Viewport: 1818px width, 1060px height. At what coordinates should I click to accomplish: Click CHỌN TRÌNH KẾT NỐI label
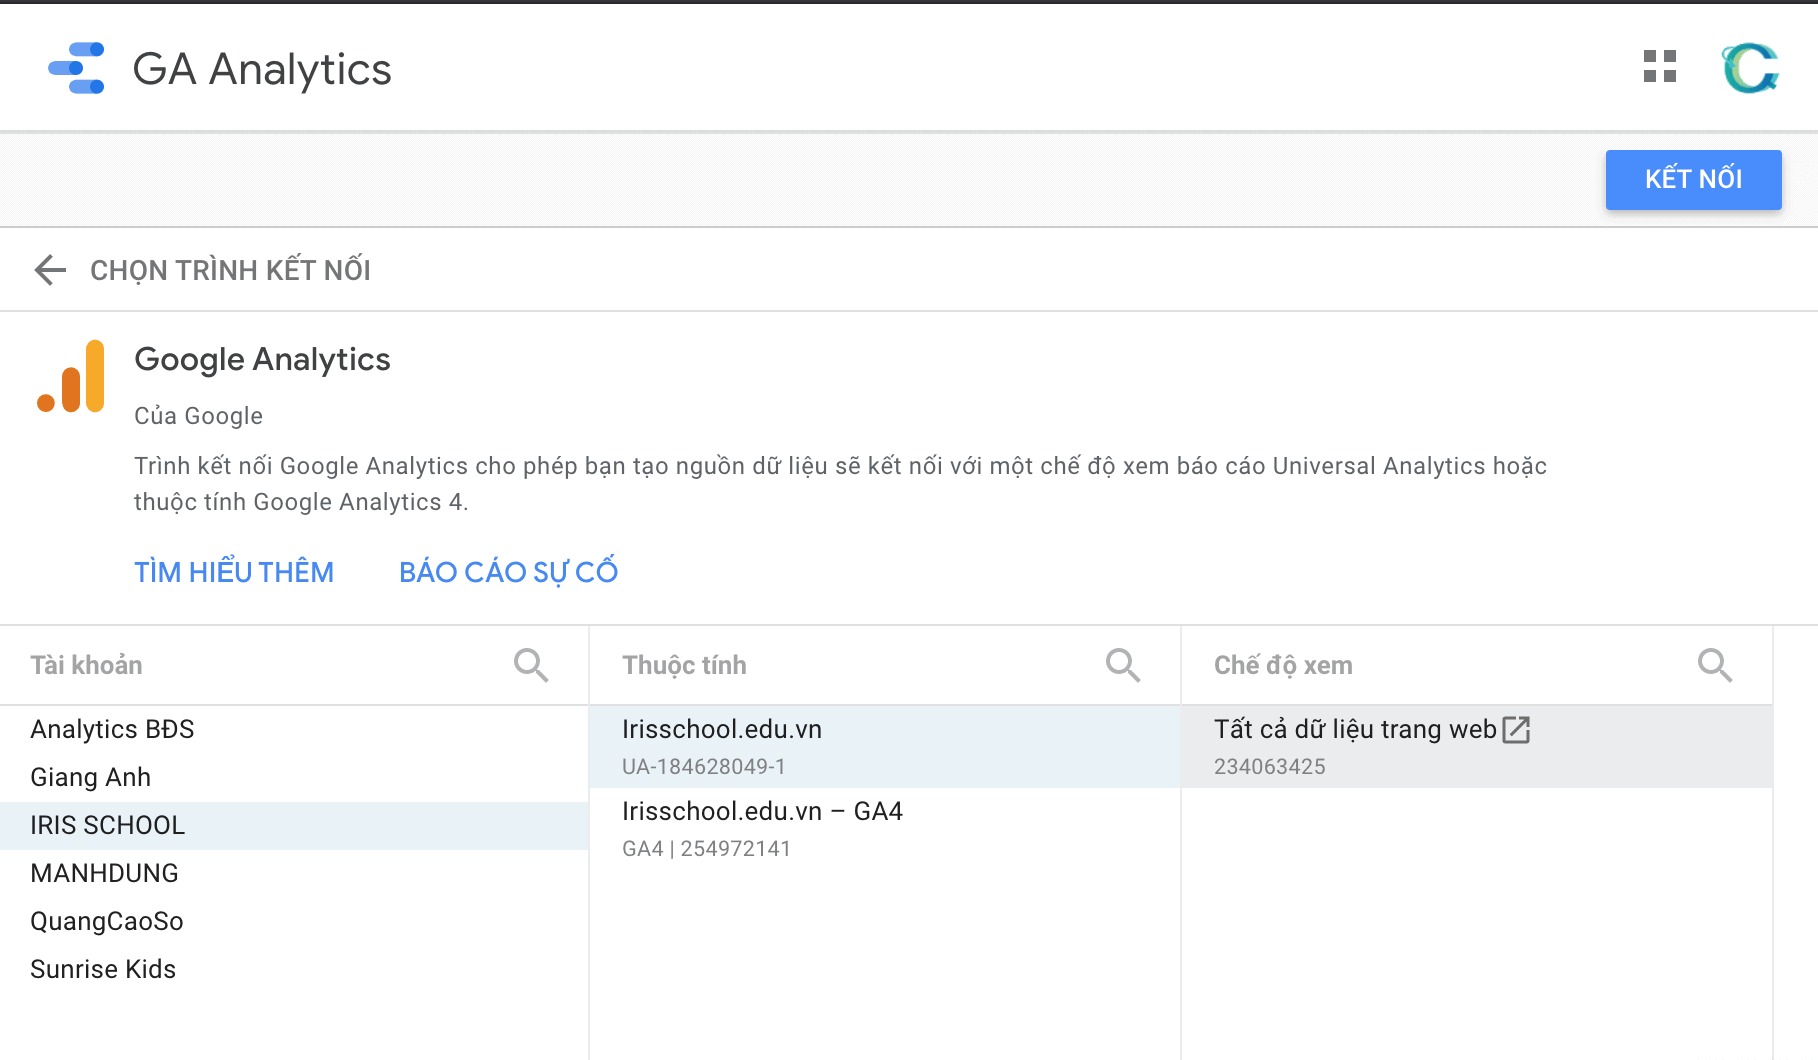coord(230,270)
